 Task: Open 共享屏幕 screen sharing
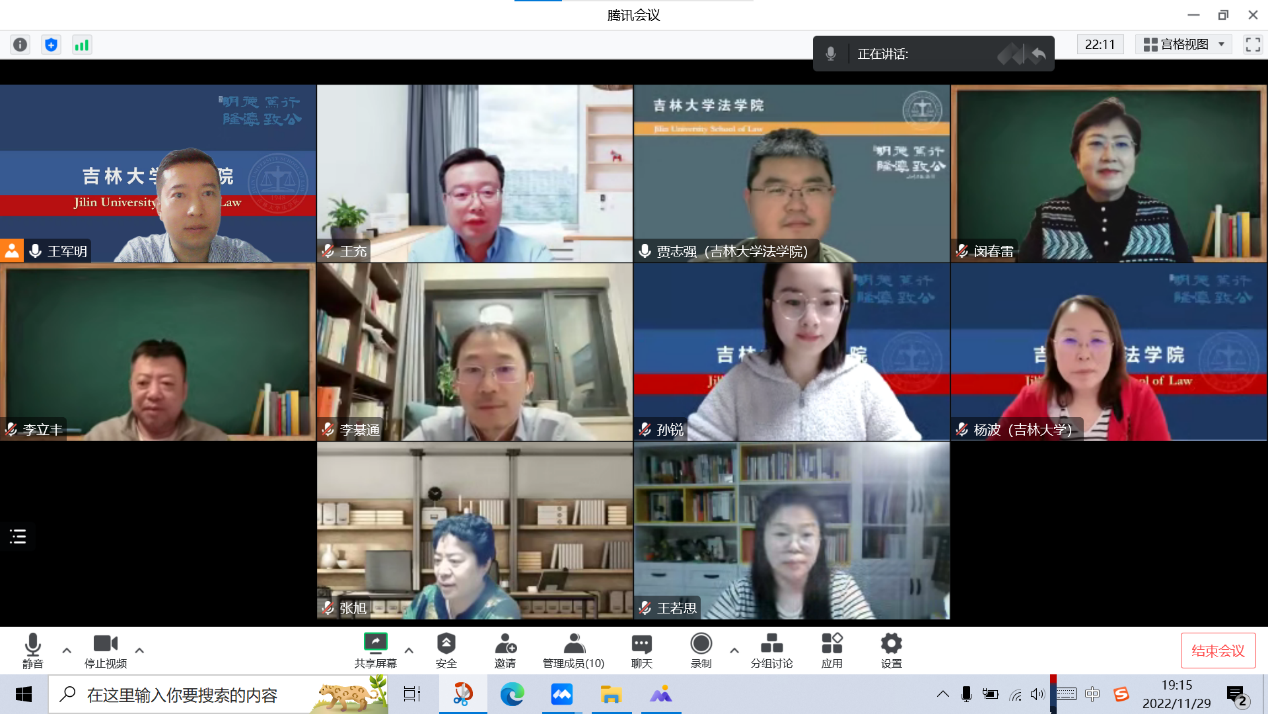[x=375, y=645]
